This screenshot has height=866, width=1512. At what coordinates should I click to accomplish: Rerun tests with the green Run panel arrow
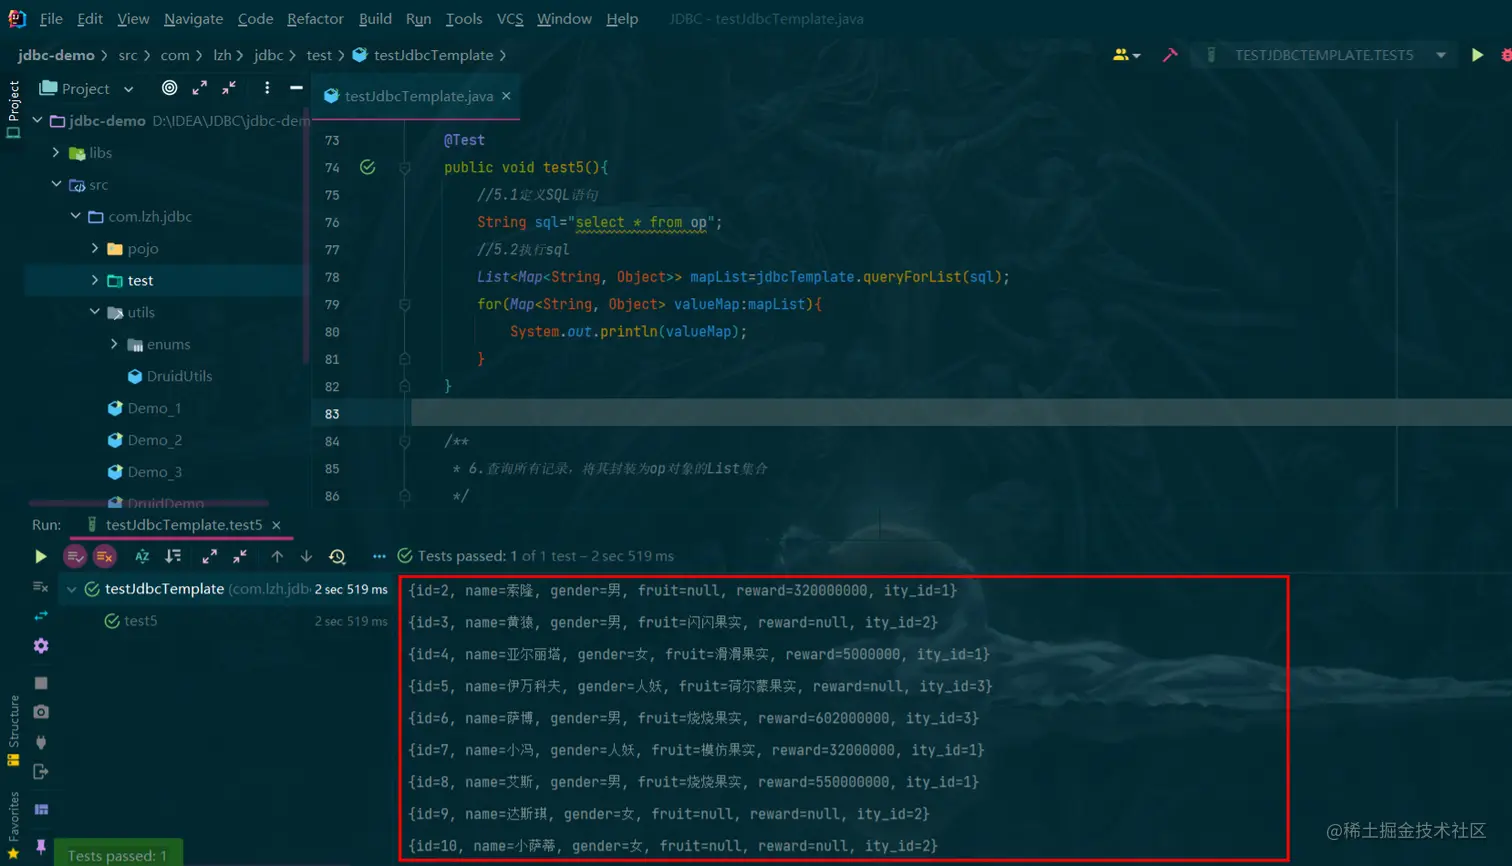(x=40, y=556)
